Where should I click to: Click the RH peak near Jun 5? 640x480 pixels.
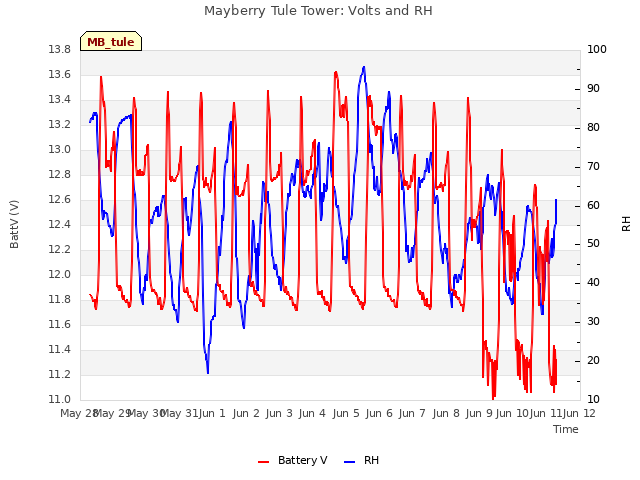pos(364,67)
